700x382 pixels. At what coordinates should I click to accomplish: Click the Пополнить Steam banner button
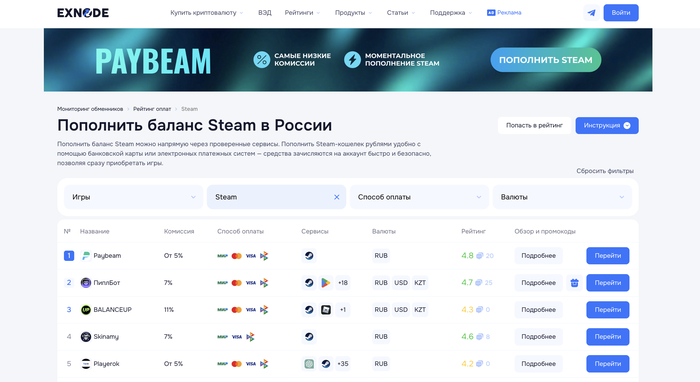(546, 60)
